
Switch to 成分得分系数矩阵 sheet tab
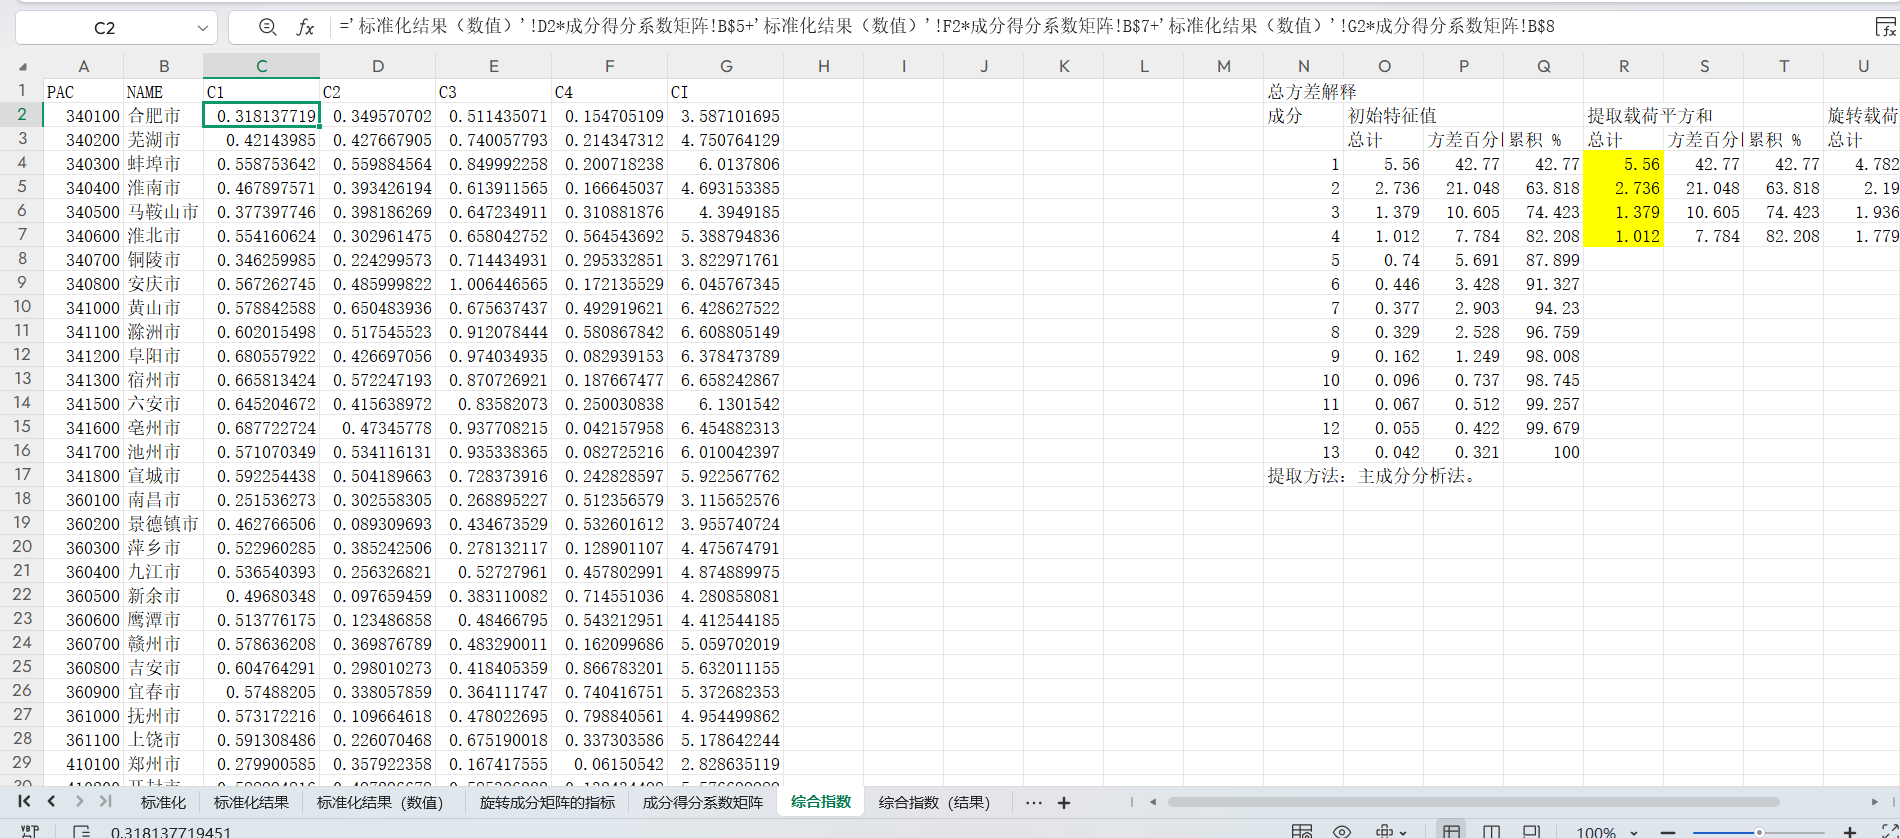coord(702,802)
